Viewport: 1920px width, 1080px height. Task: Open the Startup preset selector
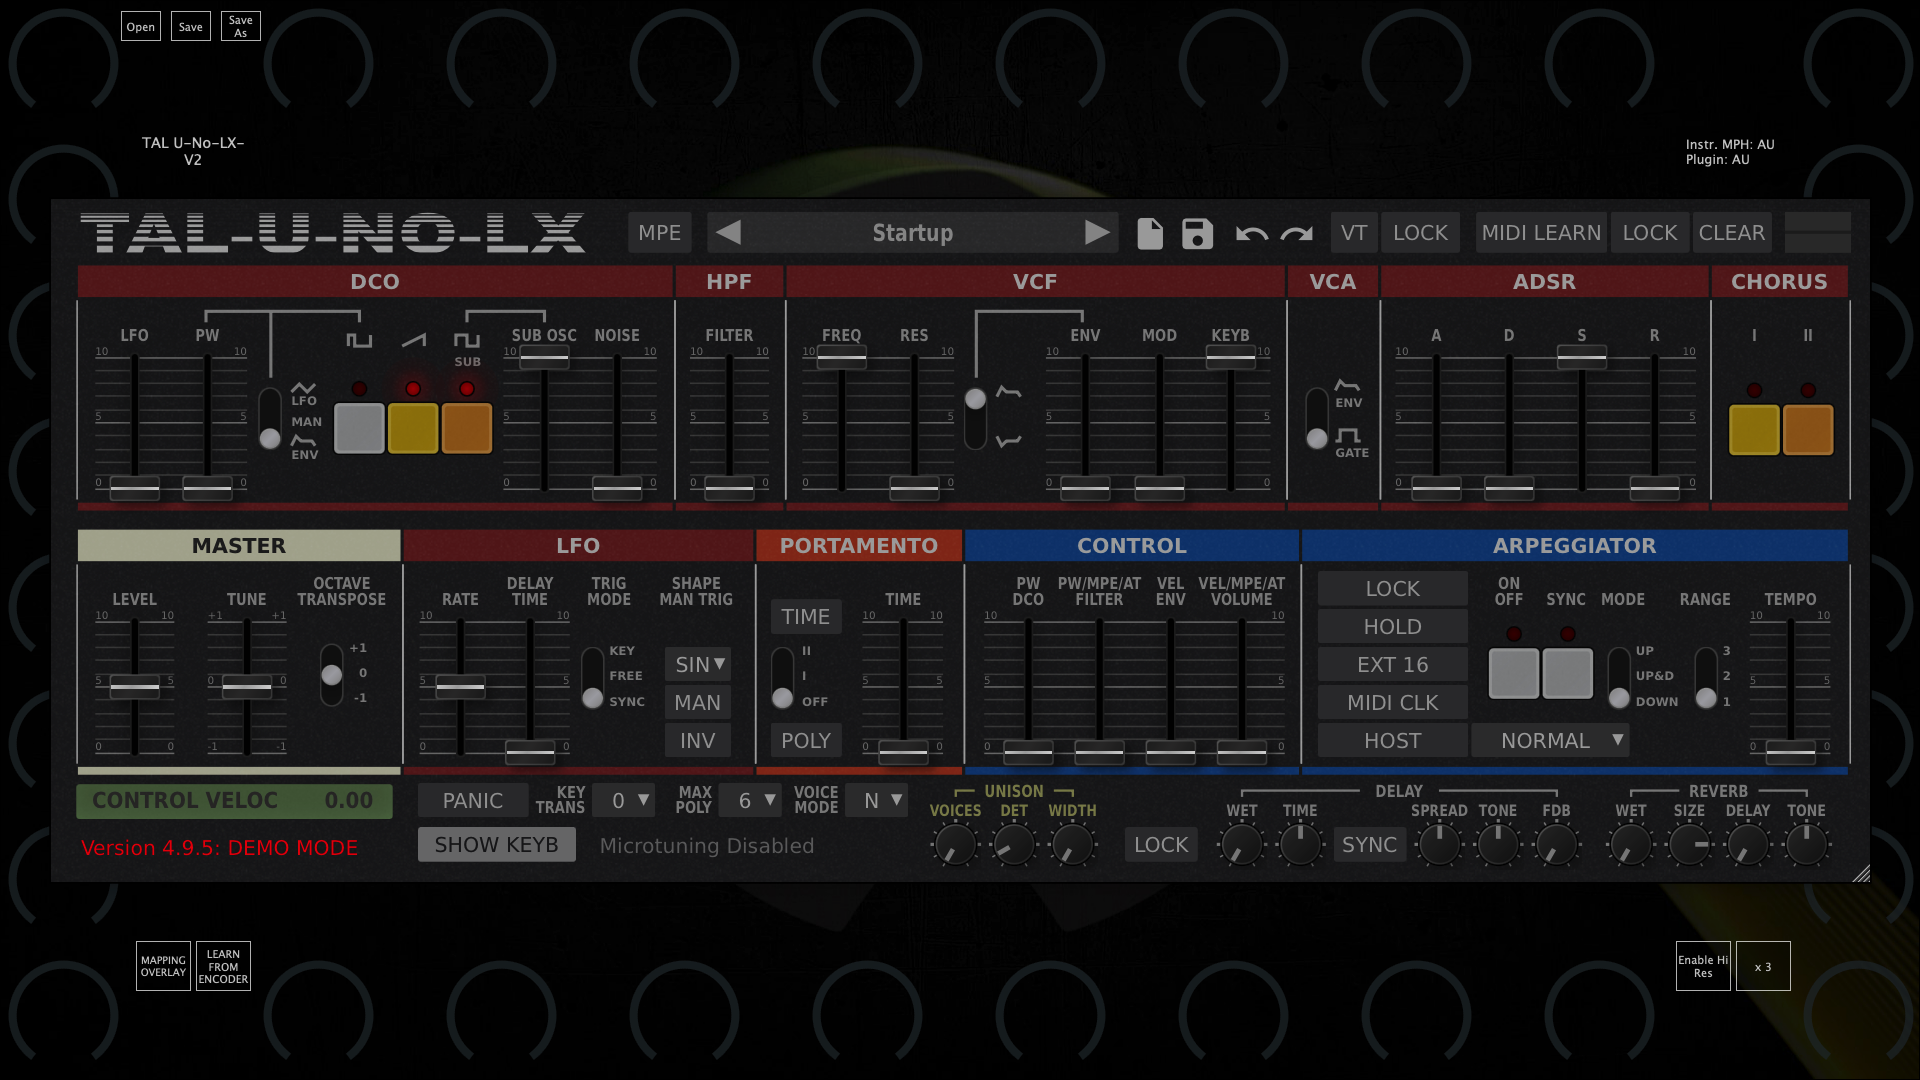pos(912,233)
